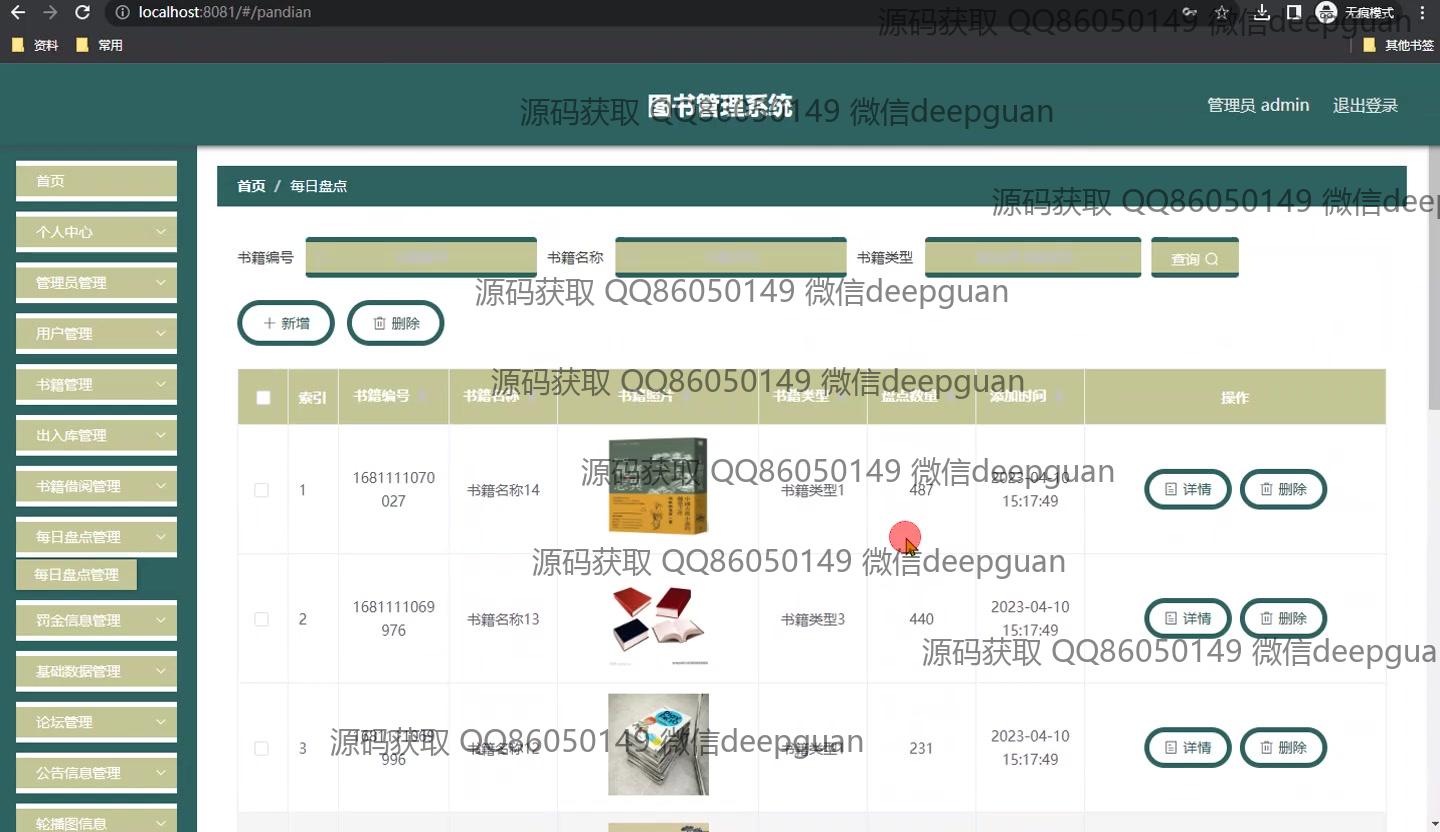Open Chrome three-dot menu
The width and height of the screenshot is (1440, 832).
tap(1422, 13)
